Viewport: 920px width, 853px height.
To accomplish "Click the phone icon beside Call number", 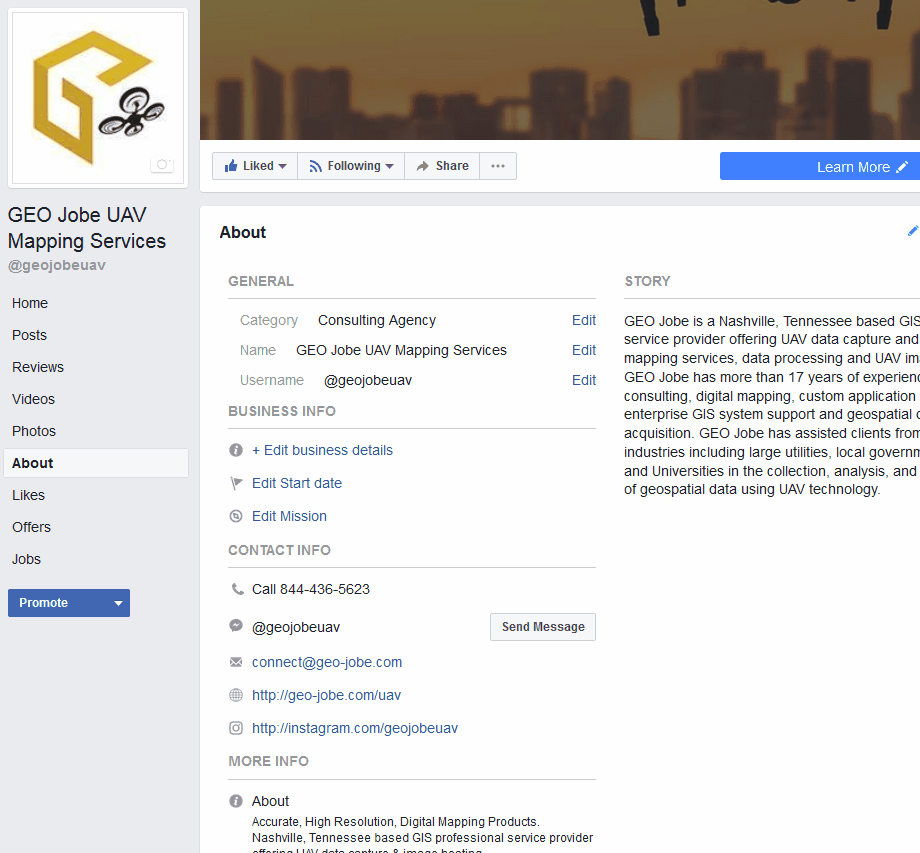I will pos(236,590).
